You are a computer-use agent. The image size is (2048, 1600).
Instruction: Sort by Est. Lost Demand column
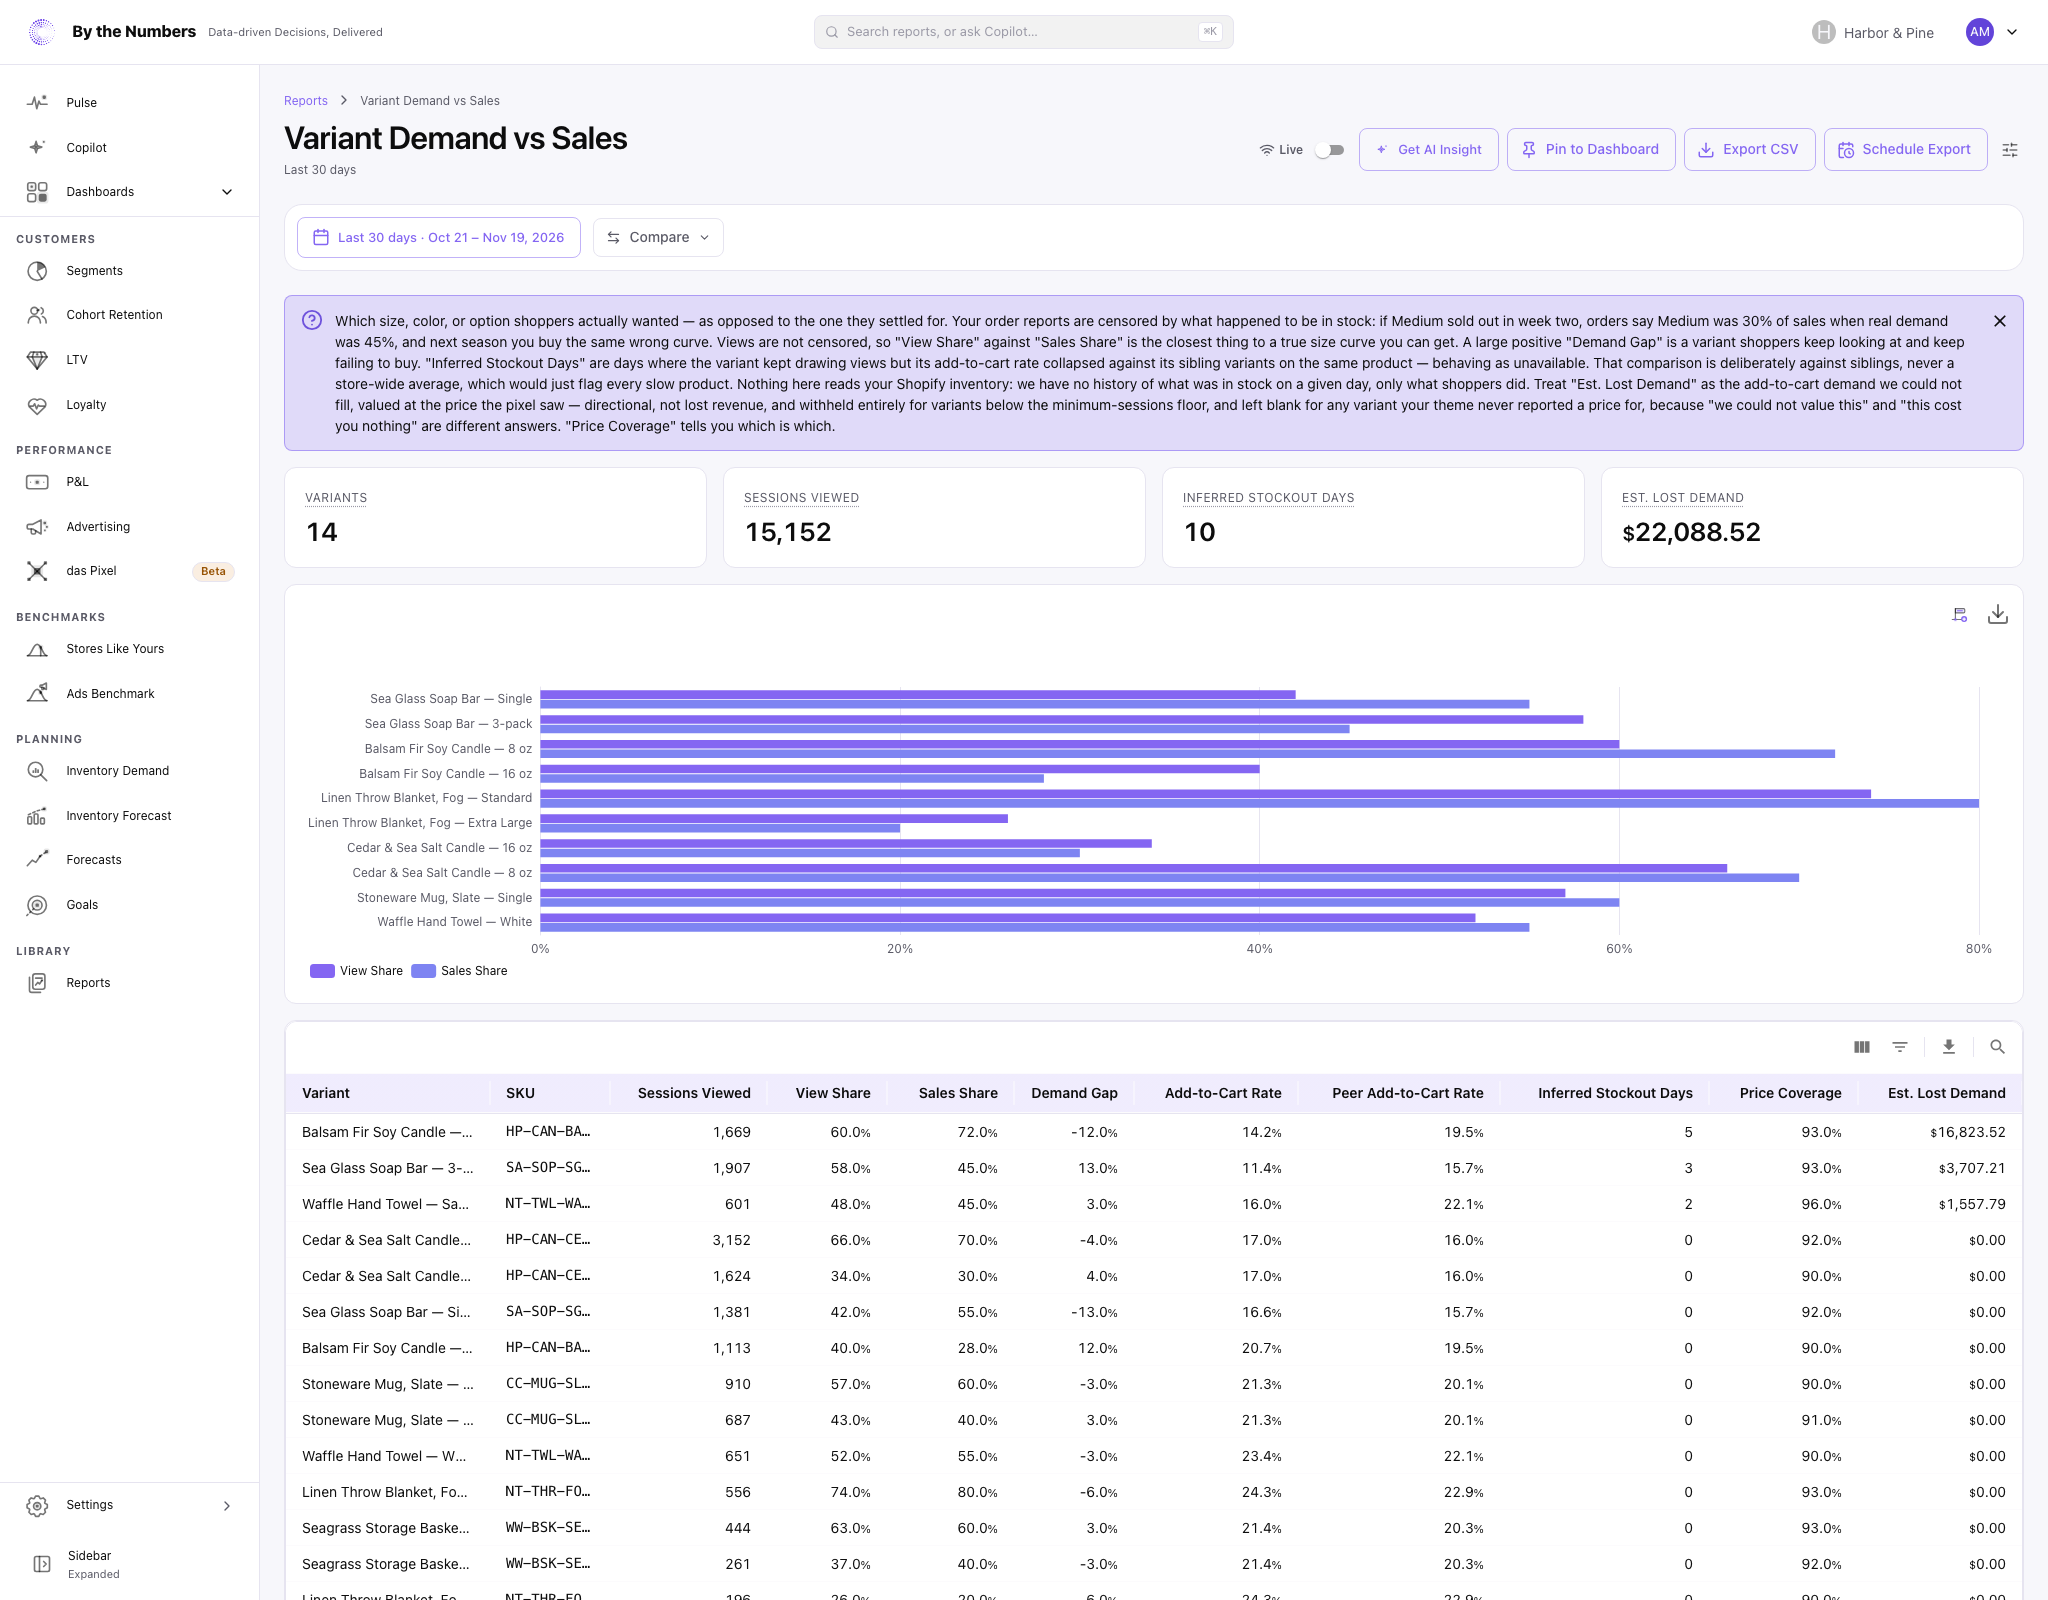1946,1094
